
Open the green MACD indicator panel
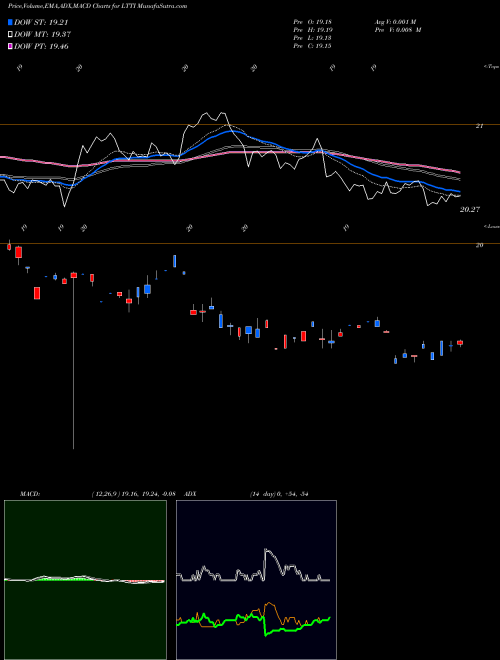[x=85, y=580]
